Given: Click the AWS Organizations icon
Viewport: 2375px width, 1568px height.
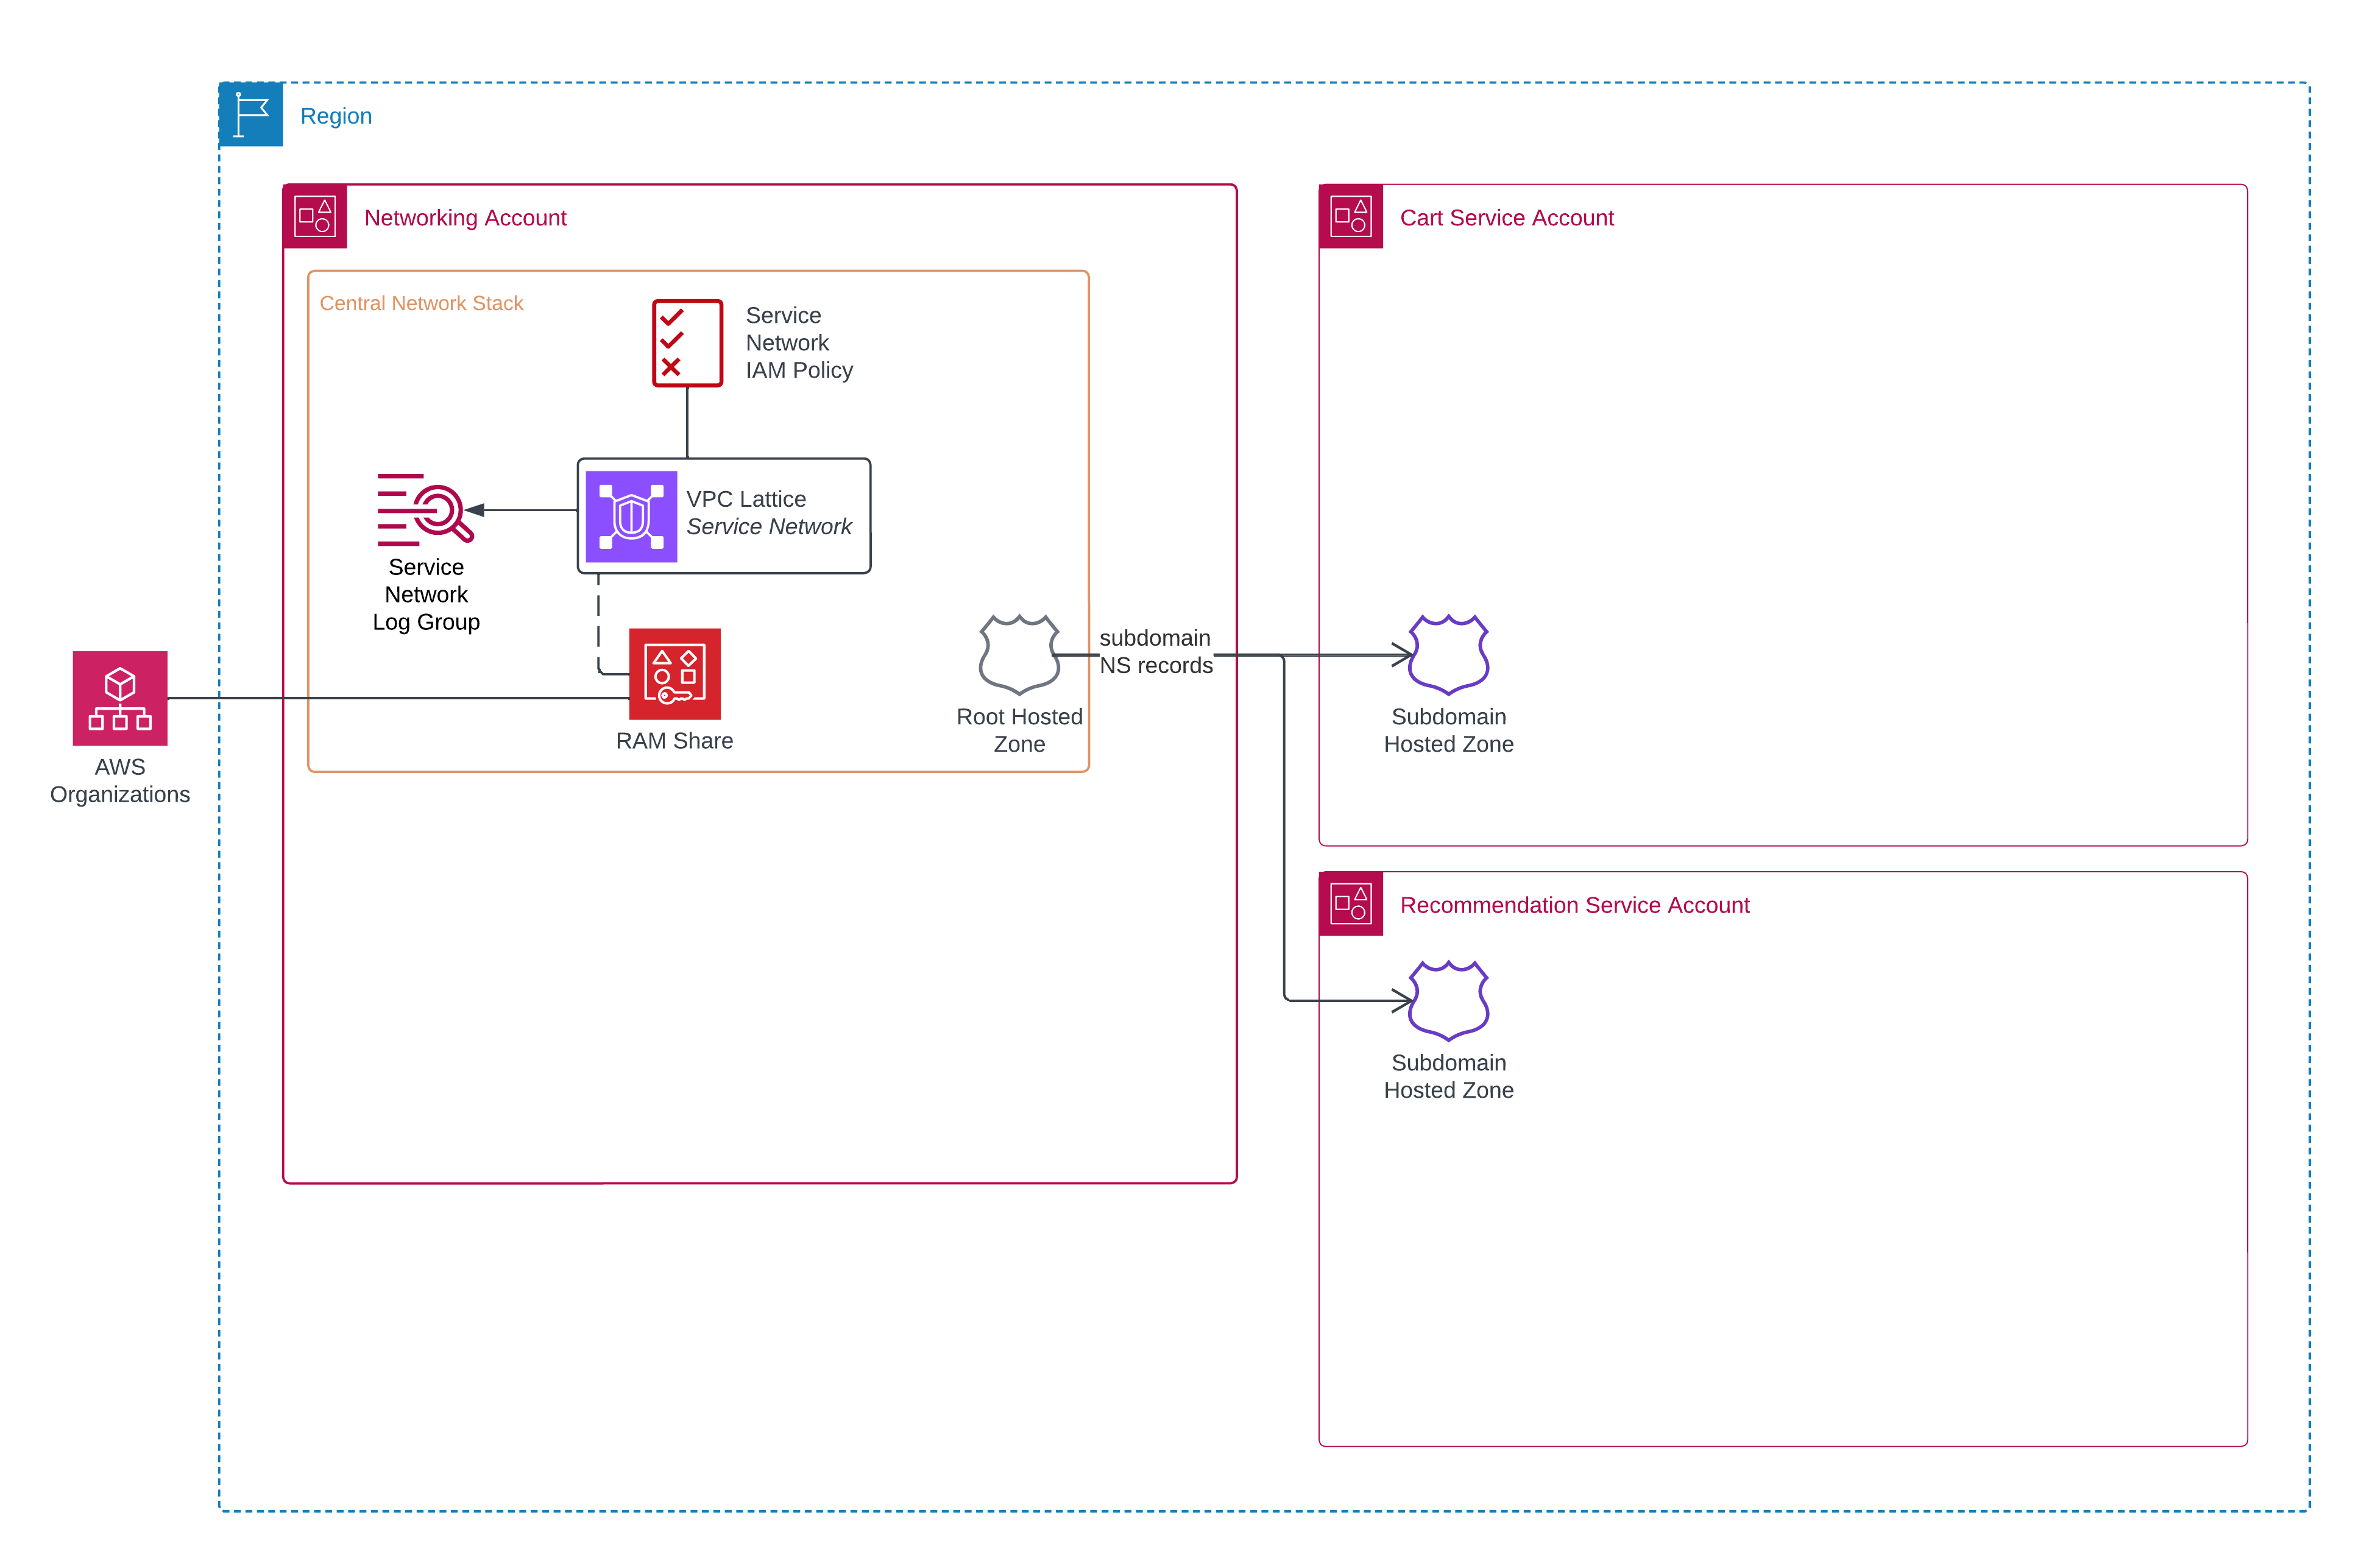Looking at the screenshot, I should click(x=120, y=698).
